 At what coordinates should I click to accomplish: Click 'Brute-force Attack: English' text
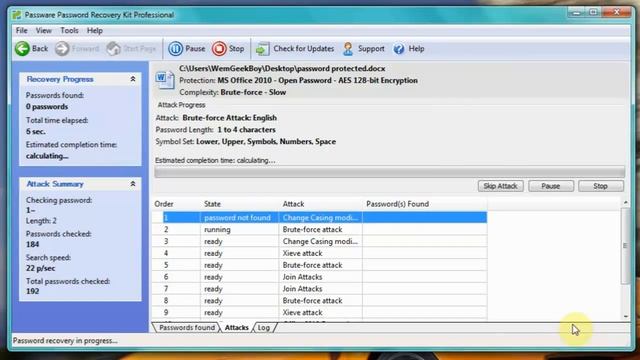tap(229, 118)
